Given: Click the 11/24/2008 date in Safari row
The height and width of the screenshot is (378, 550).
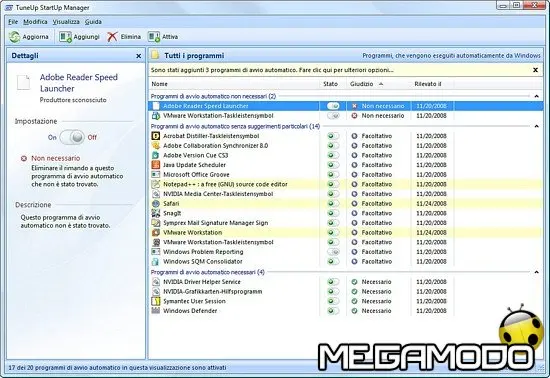Looking at the screenshot, I should (x=431, y=203).
